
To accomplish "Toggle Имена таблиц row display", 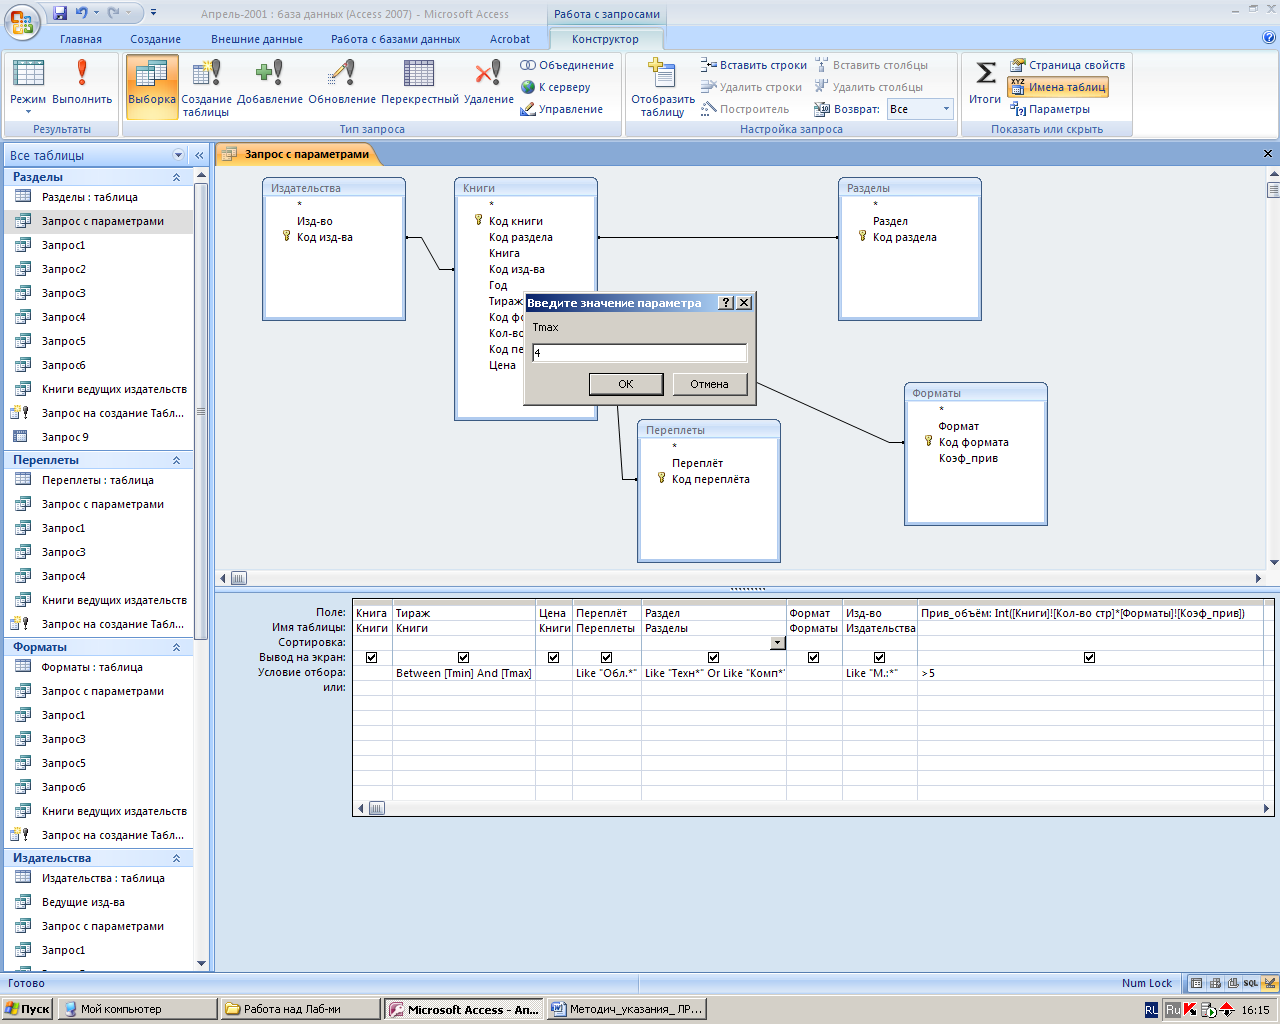I will pyautogui.click(x=1058, y=87).
